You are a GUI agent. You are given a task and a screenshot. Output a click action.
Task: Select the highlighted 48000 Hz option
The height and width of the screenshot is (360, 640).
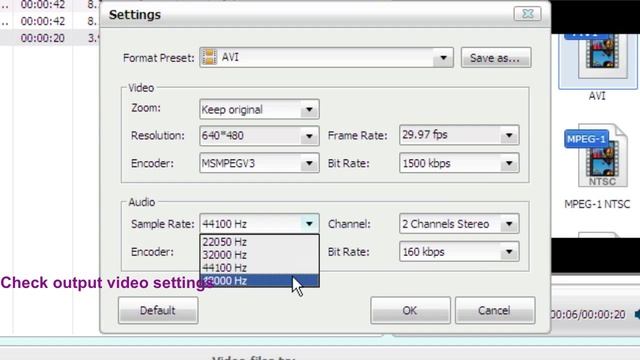click(259, 281)
